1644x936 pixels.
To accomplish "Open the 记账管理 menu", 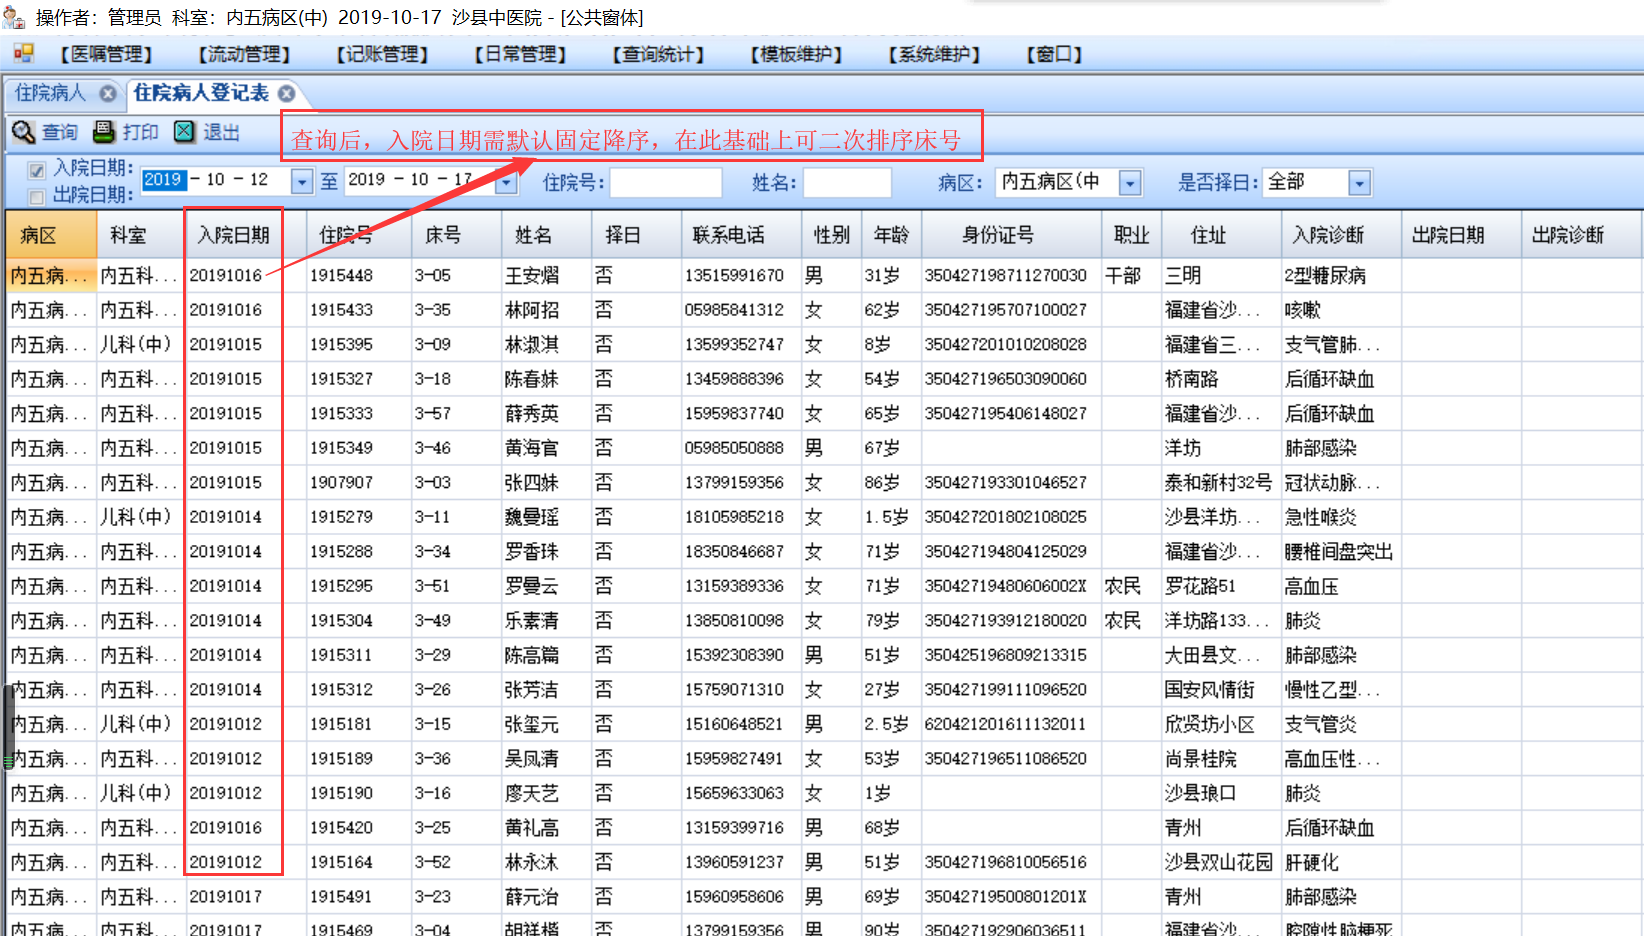I will [x=382, y=54].
